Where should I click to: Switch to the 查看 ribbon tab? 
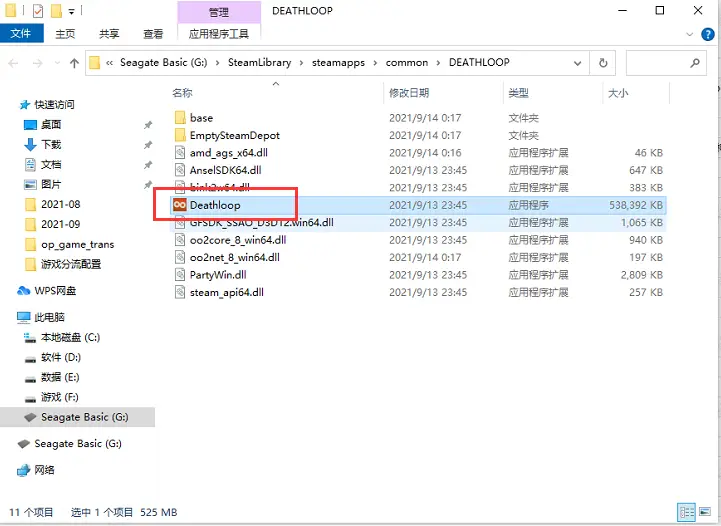tap(153, 34)
